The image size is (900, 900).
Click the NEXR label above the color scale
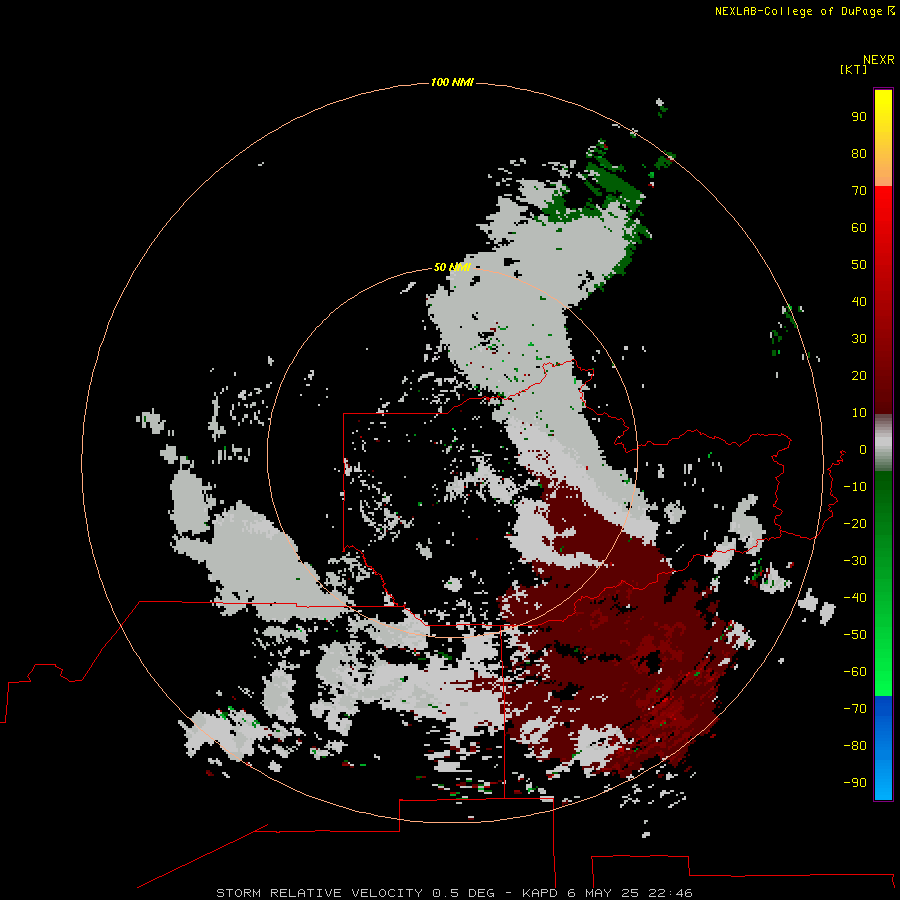878,60
